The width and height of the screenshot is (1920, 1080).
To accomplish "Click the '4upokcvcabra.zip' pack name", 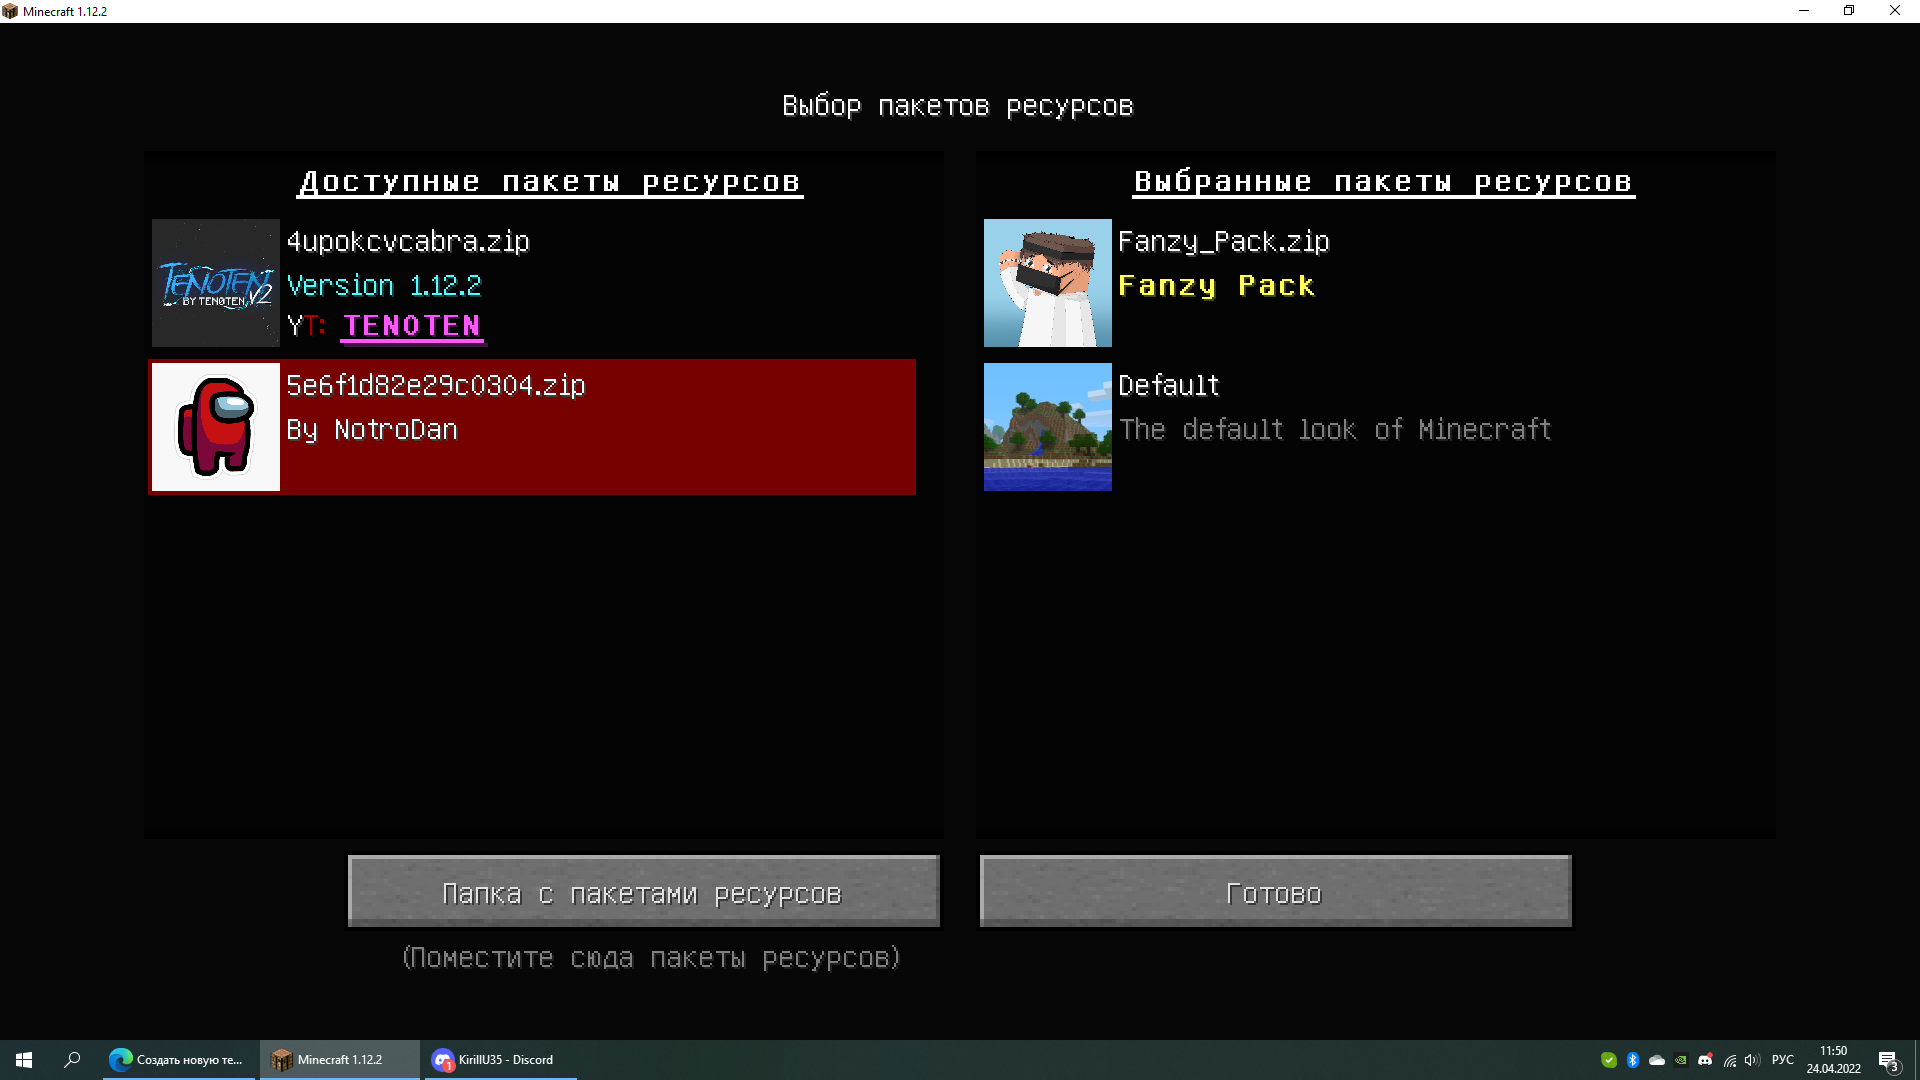I will pyautogui.click(x=408, y=242).
